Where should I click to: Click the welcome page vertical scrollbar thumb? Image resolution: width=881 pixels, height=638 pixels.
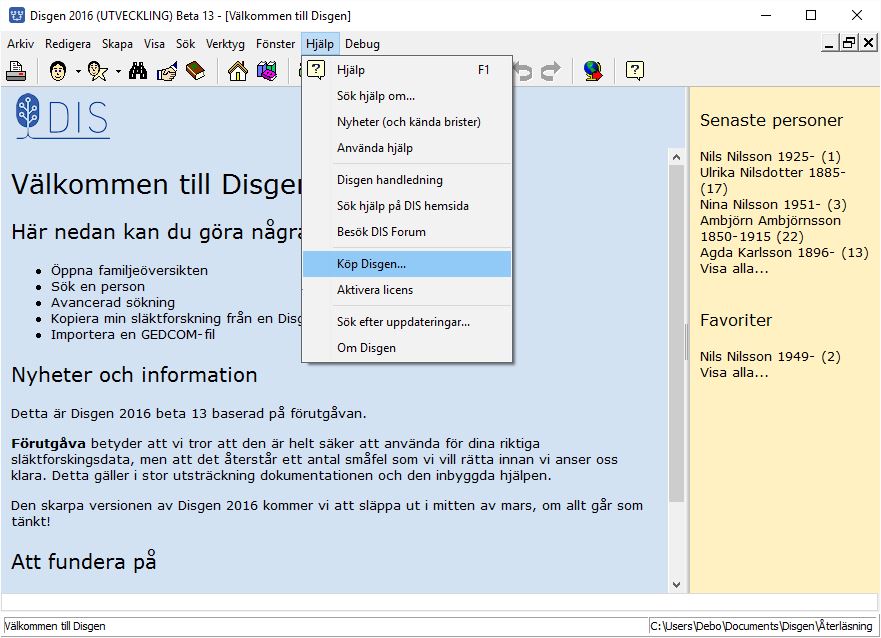pyautogui.click(x=676, y=334)
